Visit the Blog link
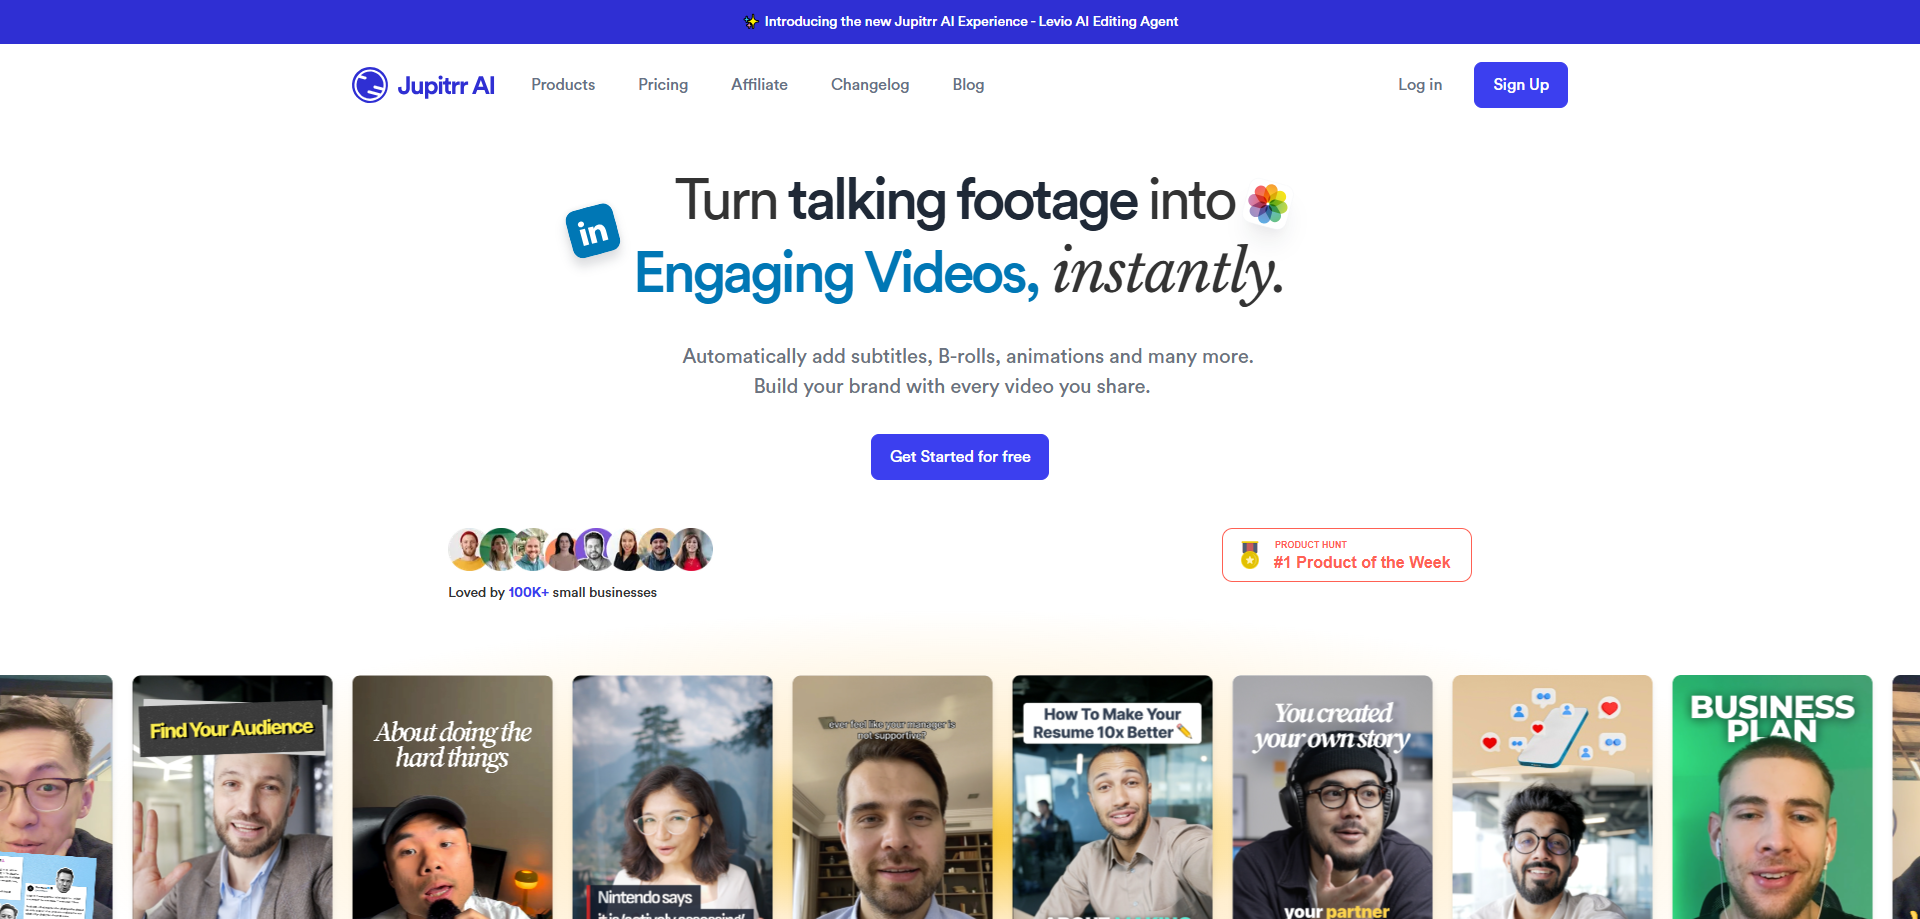 (968, 85)
